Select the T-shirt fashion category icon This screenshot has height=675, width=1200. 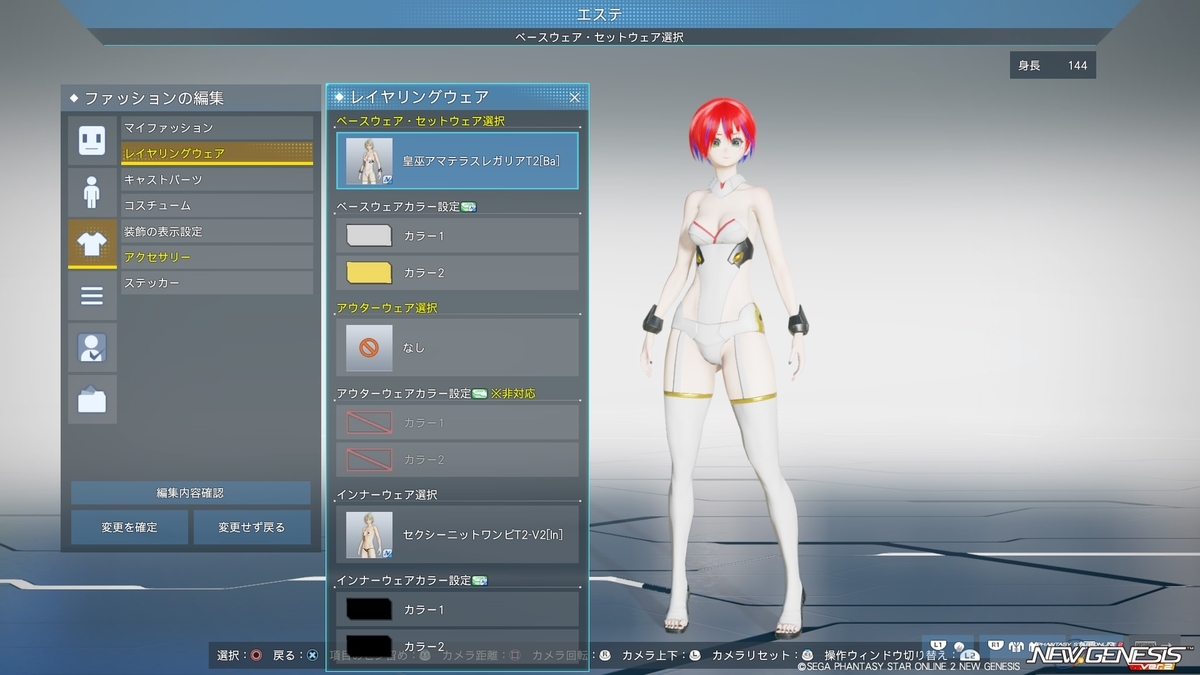pos(92,244)
